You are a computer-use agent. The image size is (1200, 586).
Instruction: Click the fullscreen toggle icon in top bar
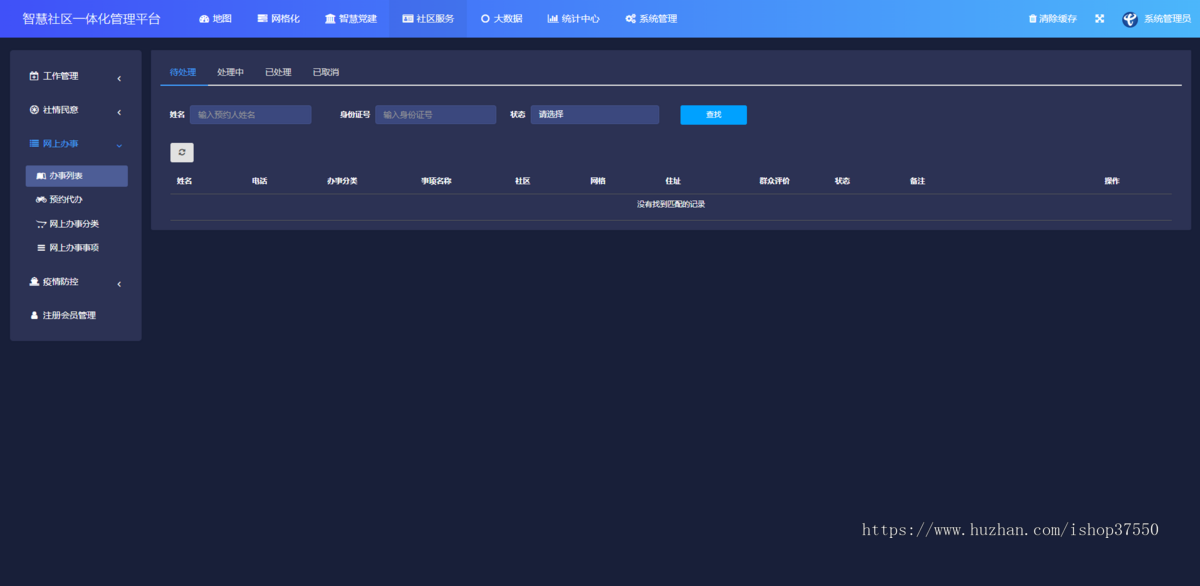click(x=1098, y=18)
